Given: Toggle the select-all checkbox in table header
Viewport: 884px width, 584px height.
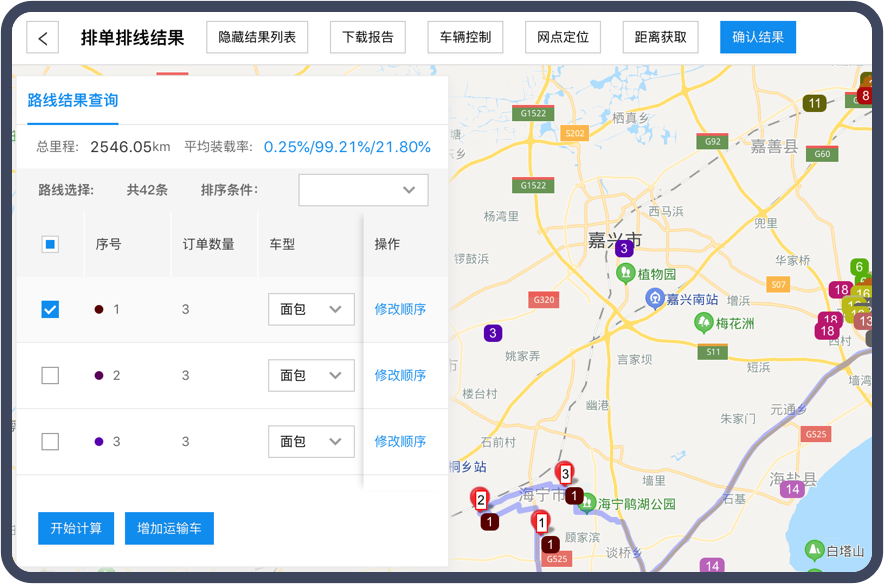Looking at the screenshot, I should 50,244.
